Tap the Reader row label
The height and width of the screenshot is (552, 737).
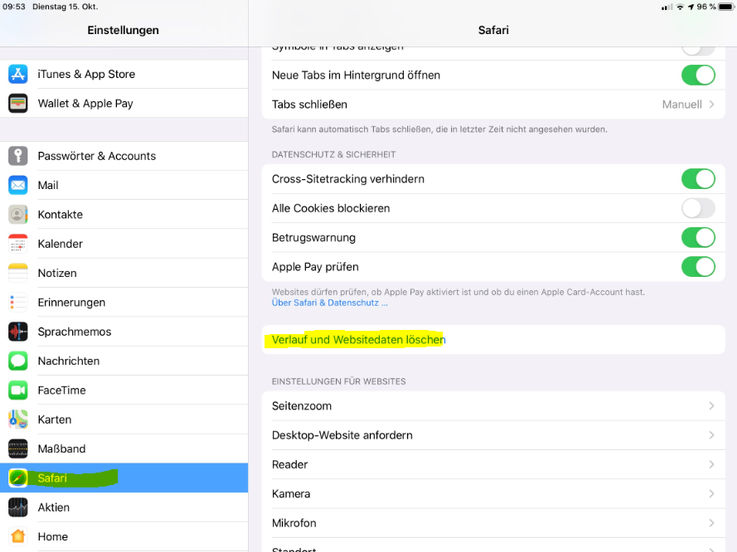pos(290,465)
